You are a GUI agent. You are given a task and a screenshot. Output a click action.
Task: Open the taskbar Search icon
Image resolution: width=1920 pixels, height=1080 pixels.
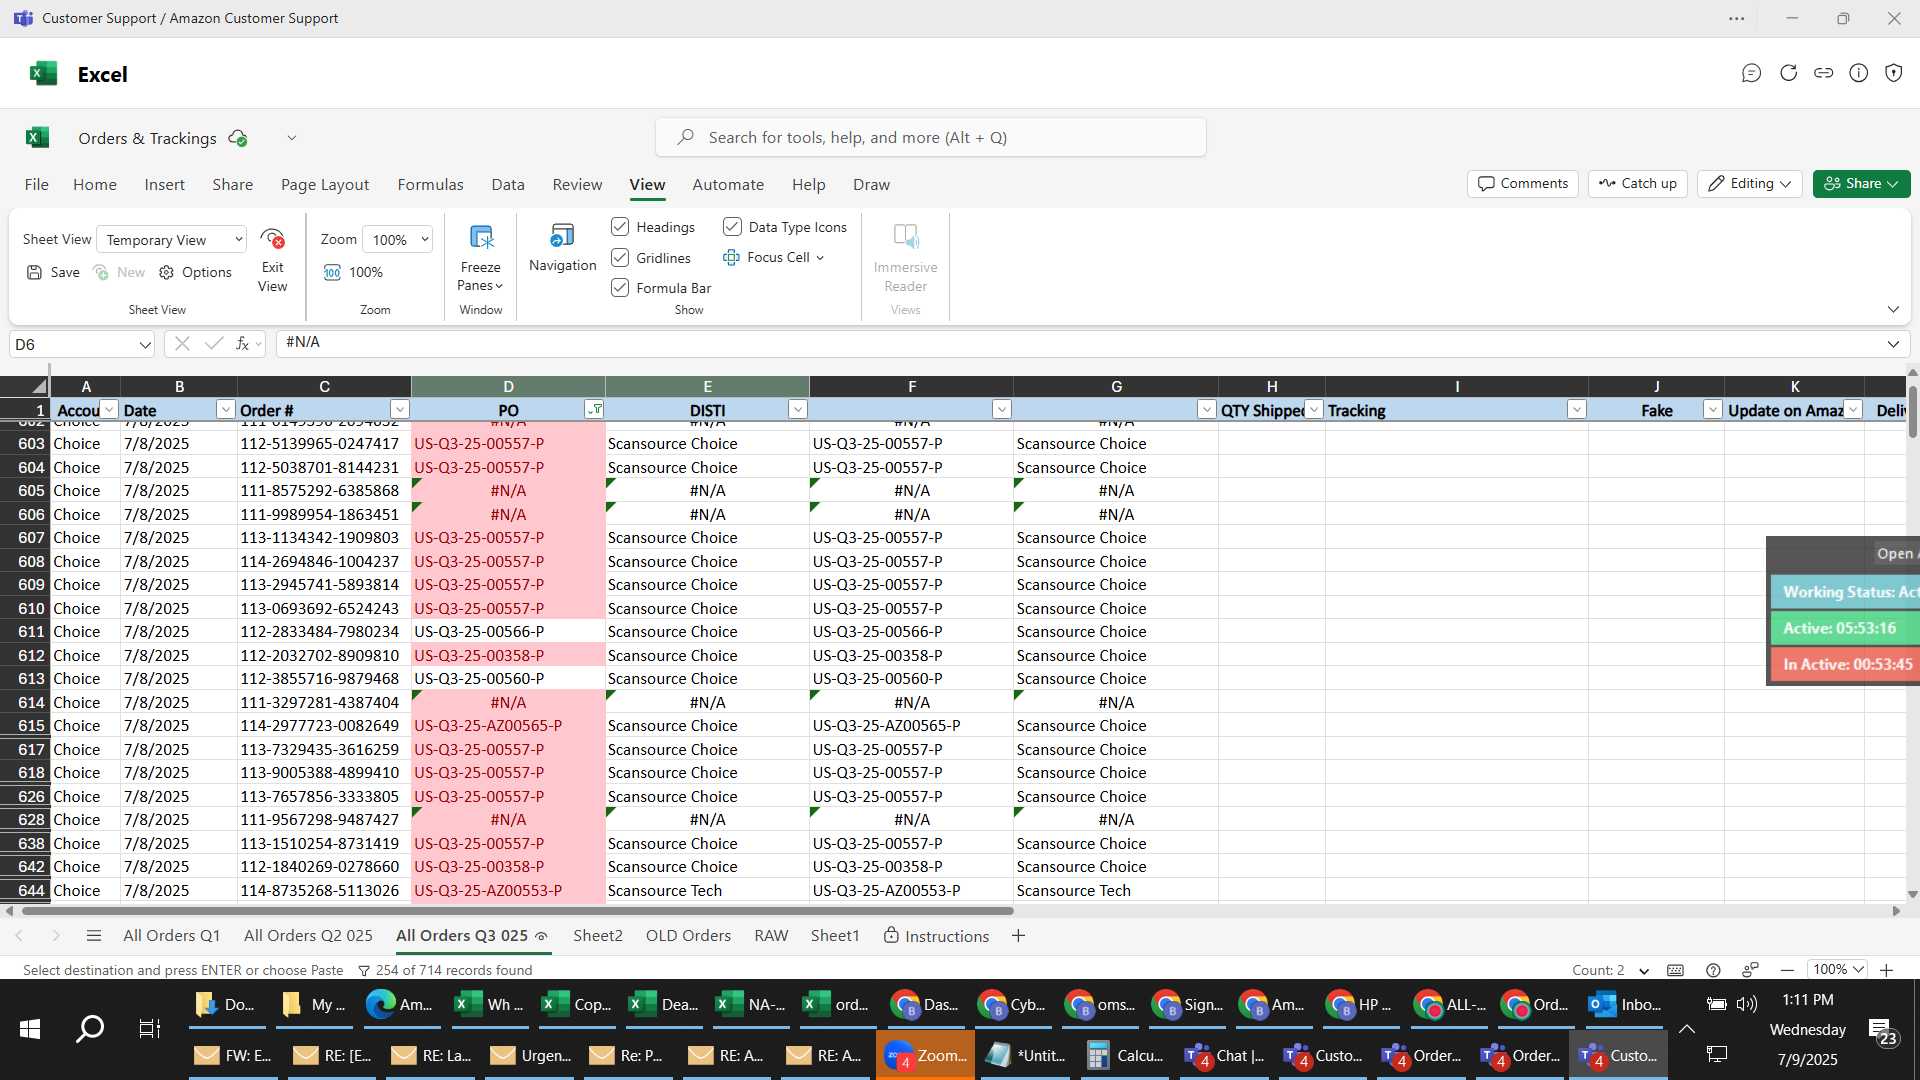pos(90,1029)
